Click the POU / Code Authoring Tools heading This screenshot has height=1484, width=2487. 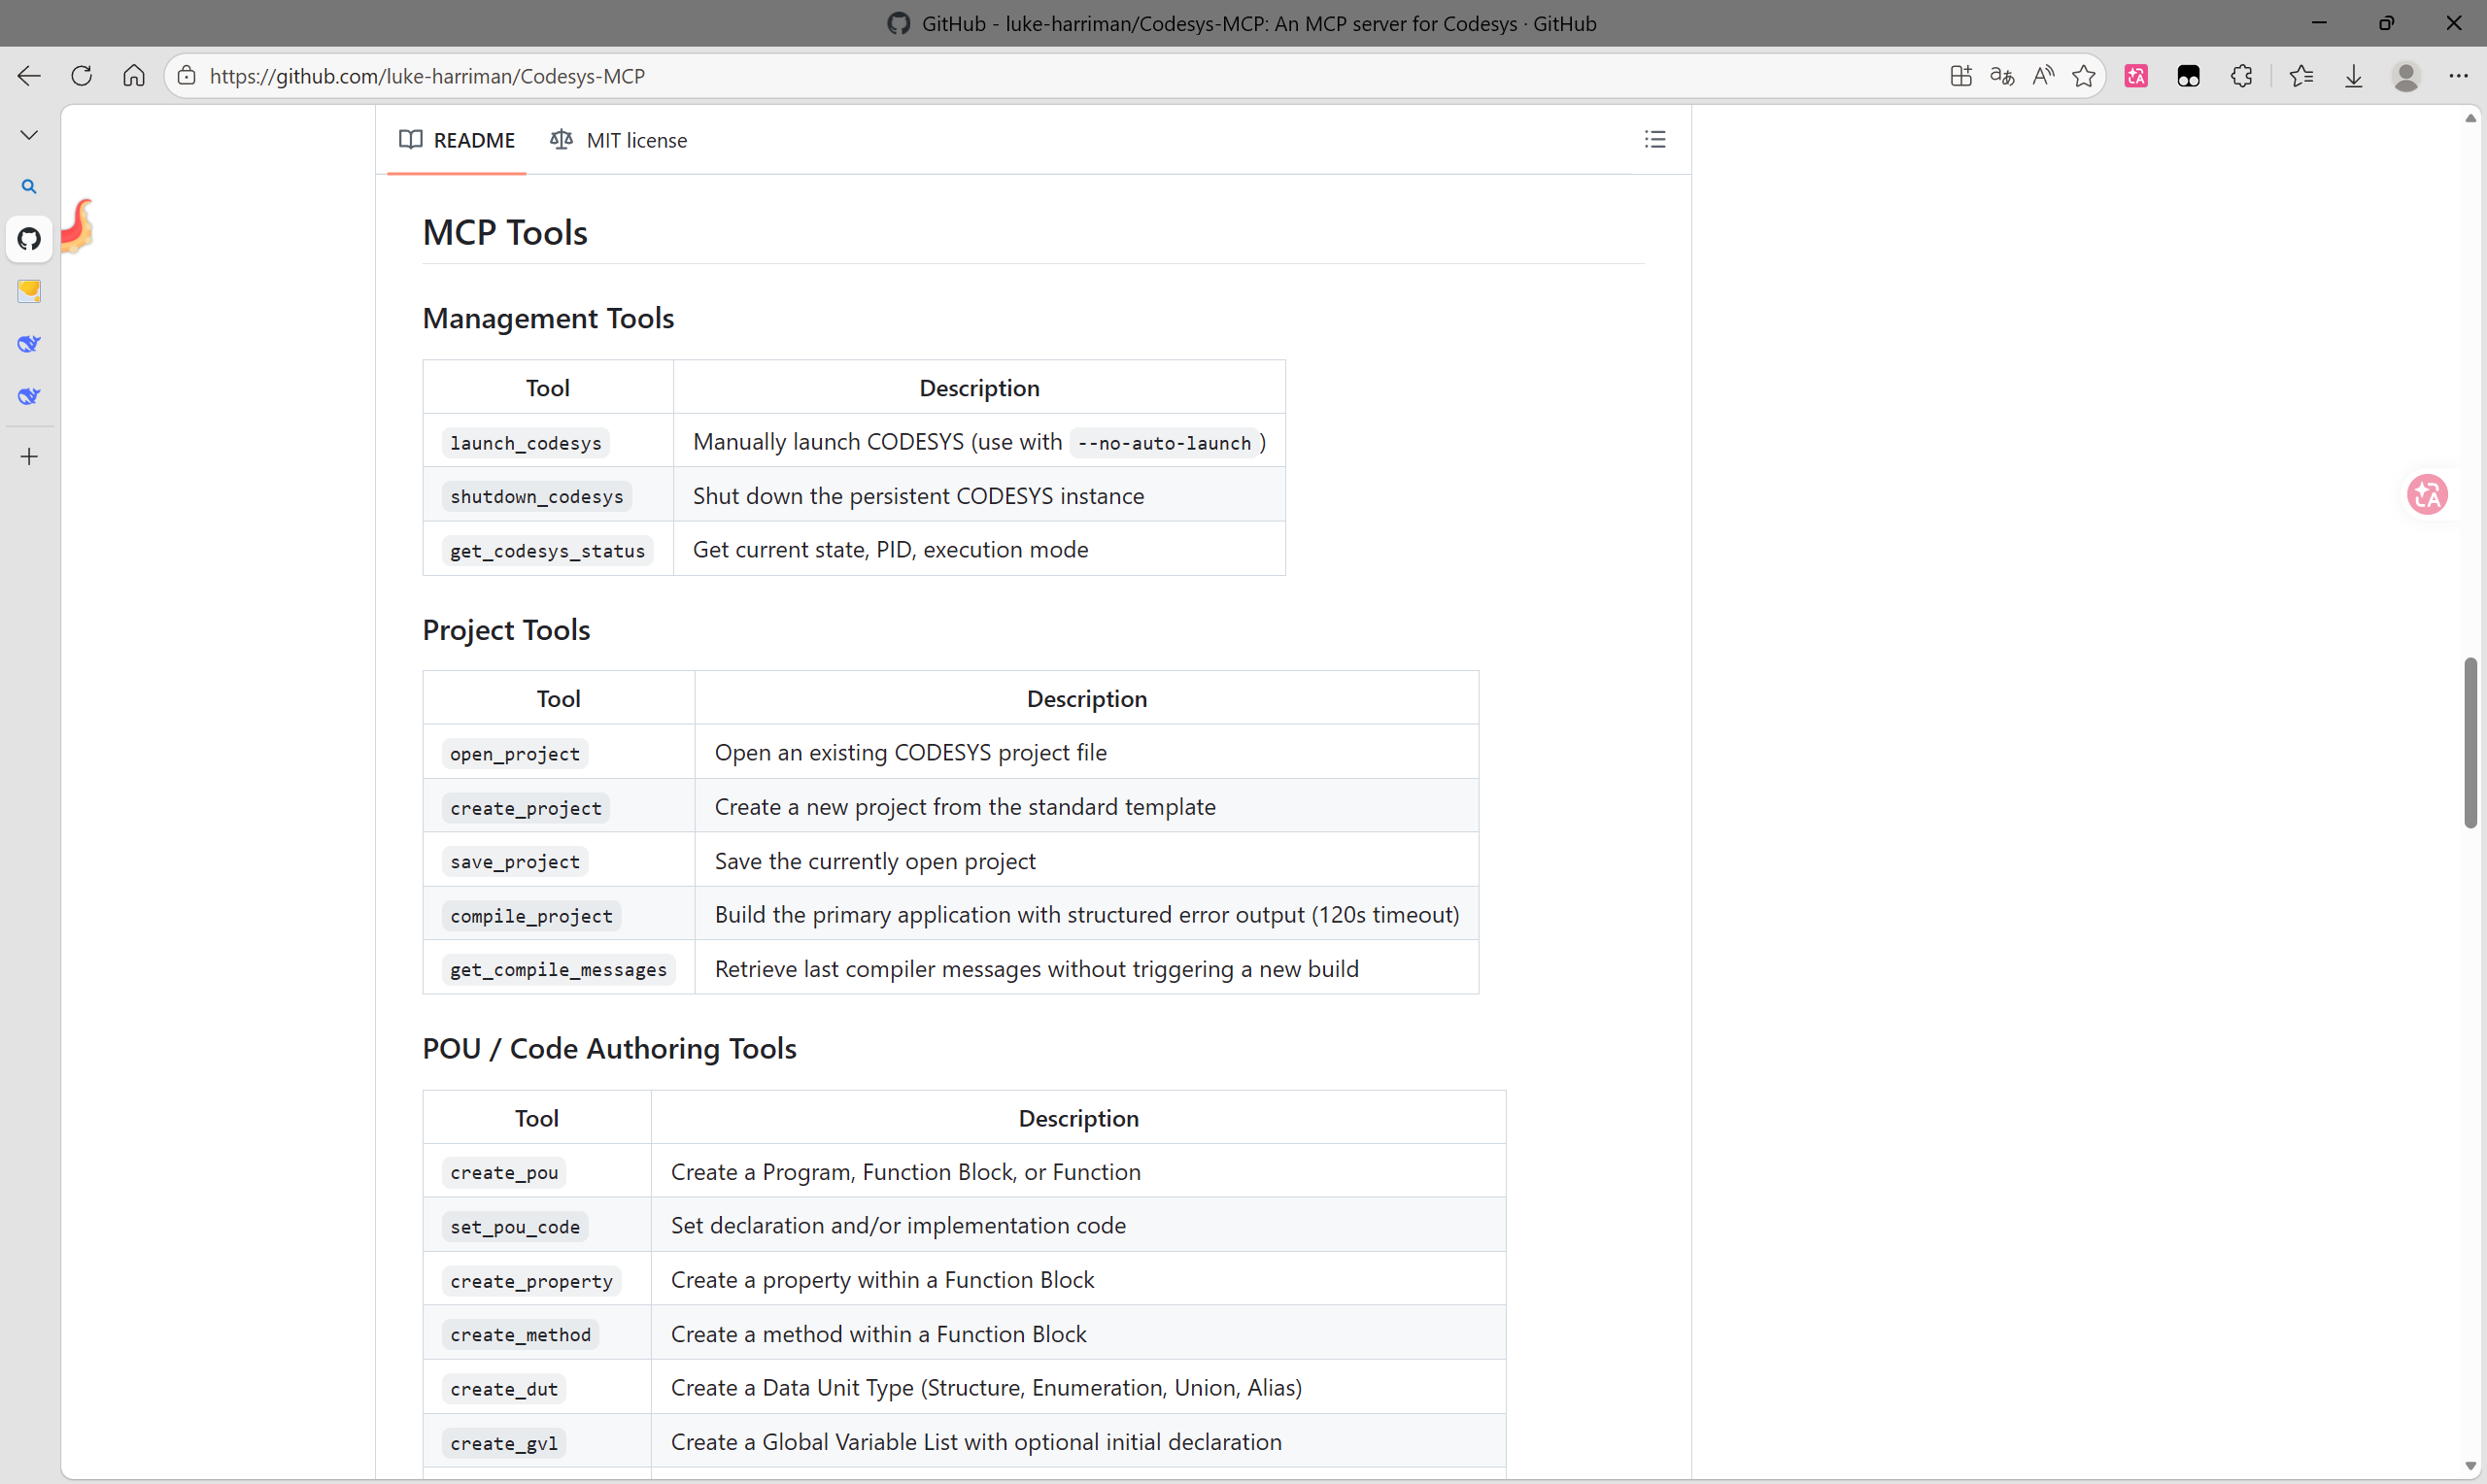(610, 1049)
